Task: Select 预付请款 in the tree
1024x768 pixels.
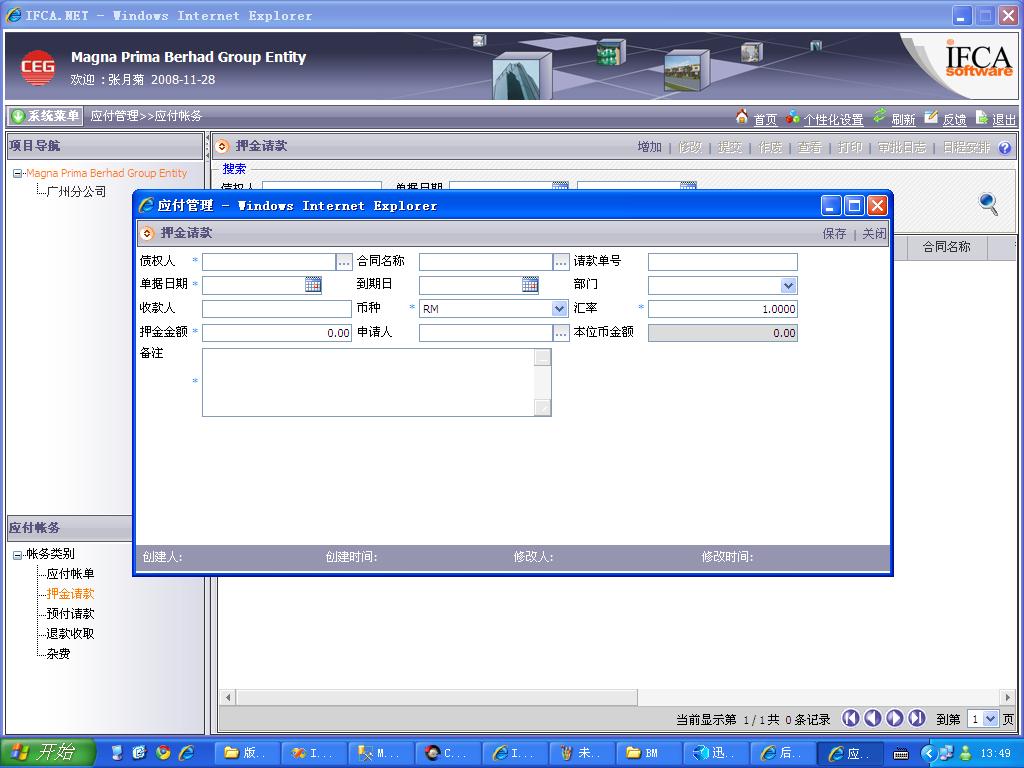Action: (x=70, y=614)
